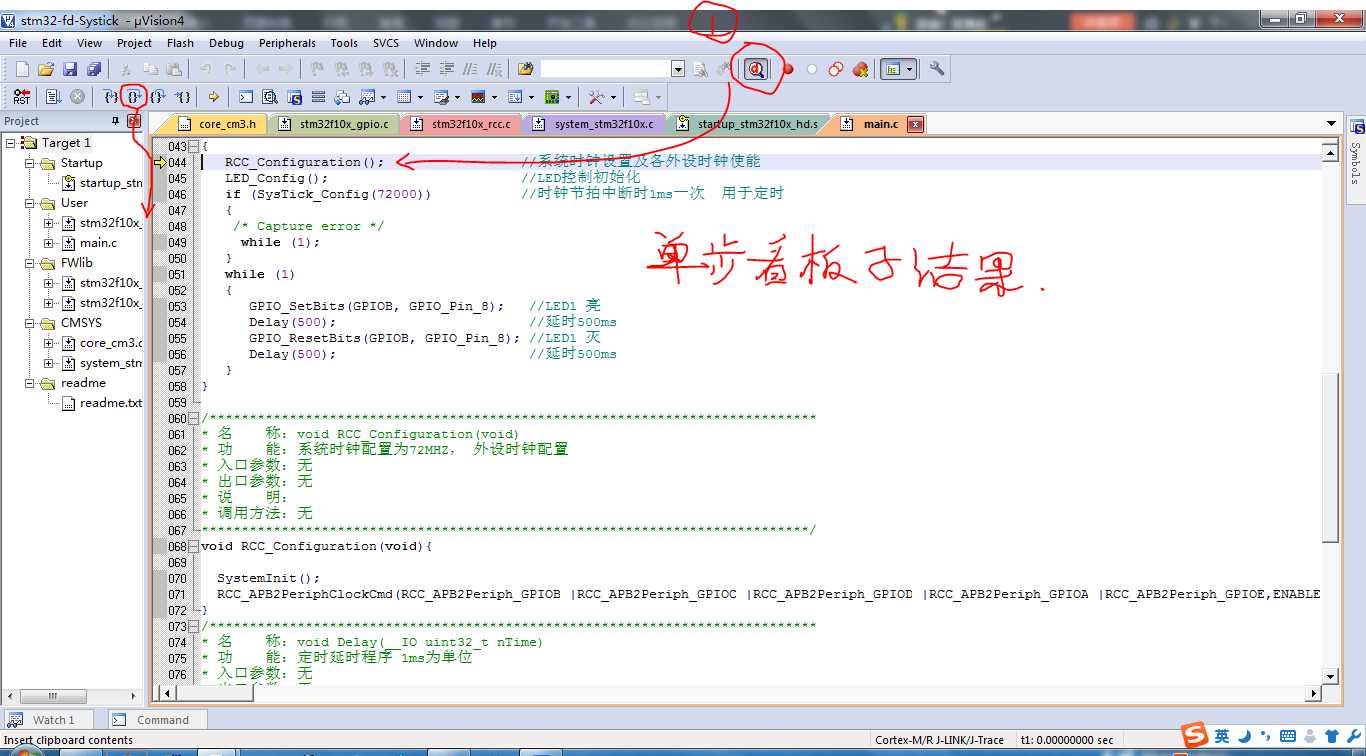This screenshot has height=756, width=1366.
Task: Click the editor horizontal scrollbar right arrow
Action: tap(1313, 694)
